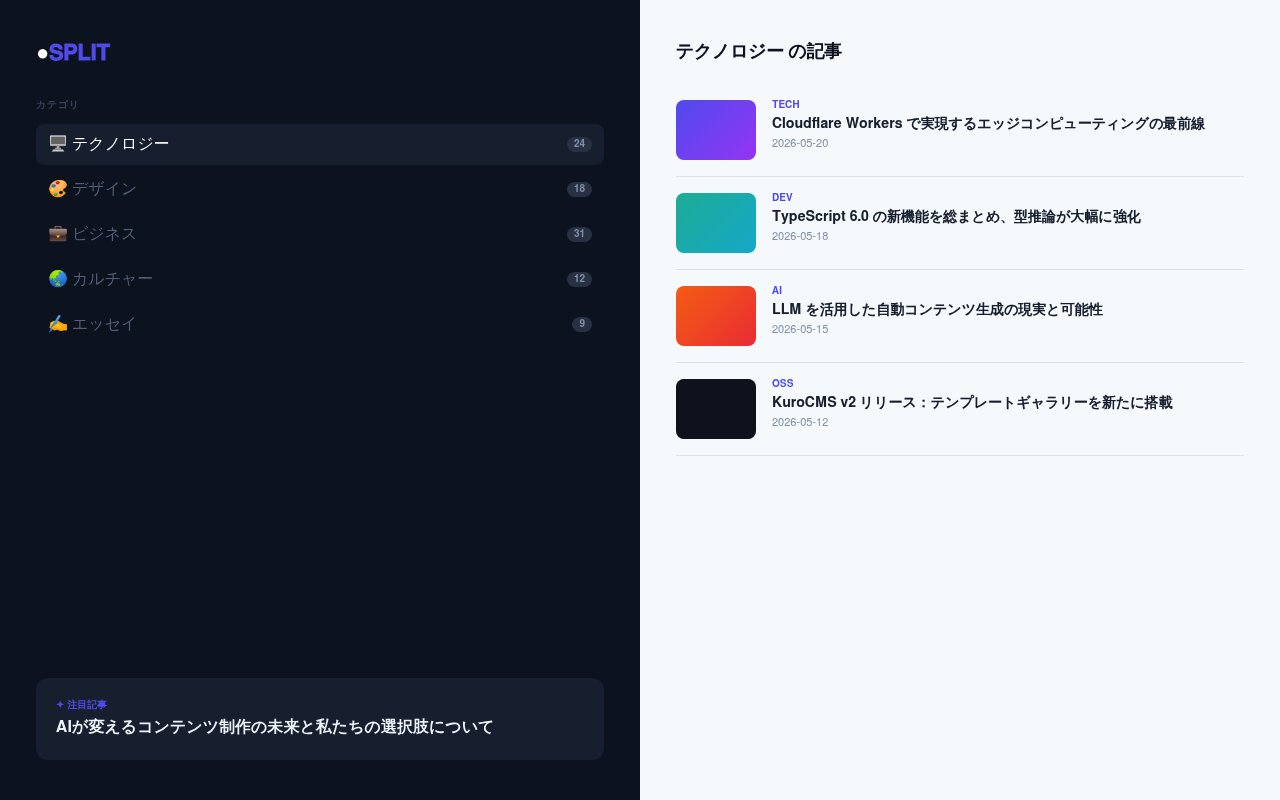Click the date 2026-05-12
Viewport: 1280px width, 800px height.
[800, 422]
